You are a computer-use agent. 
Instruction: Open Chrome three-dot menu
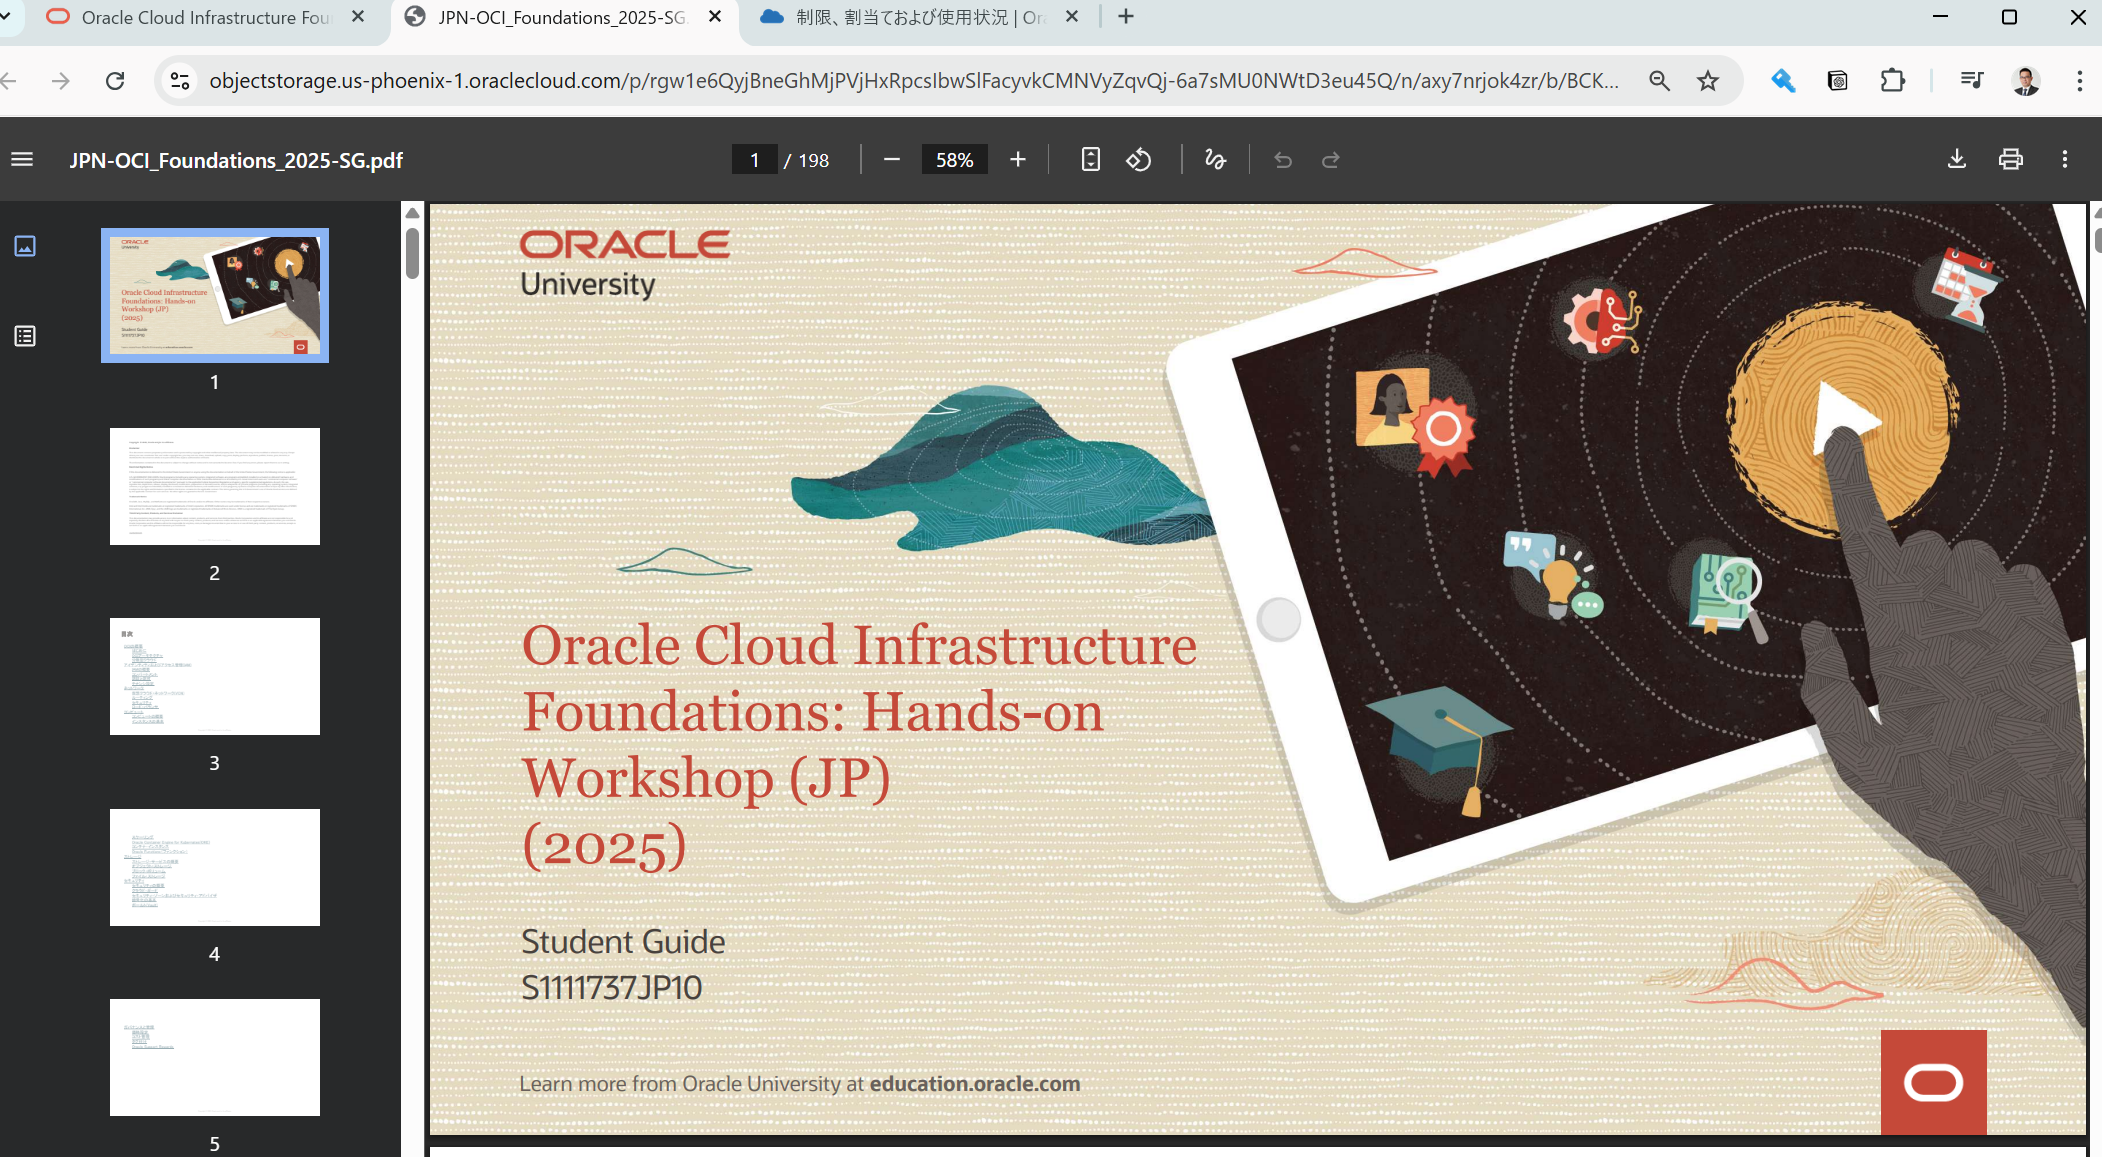pyautogui.click(x=2079, y=81)
